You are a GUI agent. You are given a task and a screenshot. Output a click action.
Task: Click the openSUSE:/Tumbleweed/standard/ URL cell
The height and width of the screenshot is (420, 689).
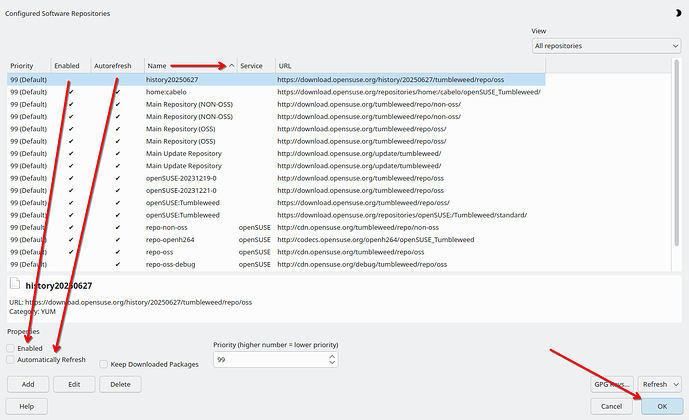tap(402, 215)
